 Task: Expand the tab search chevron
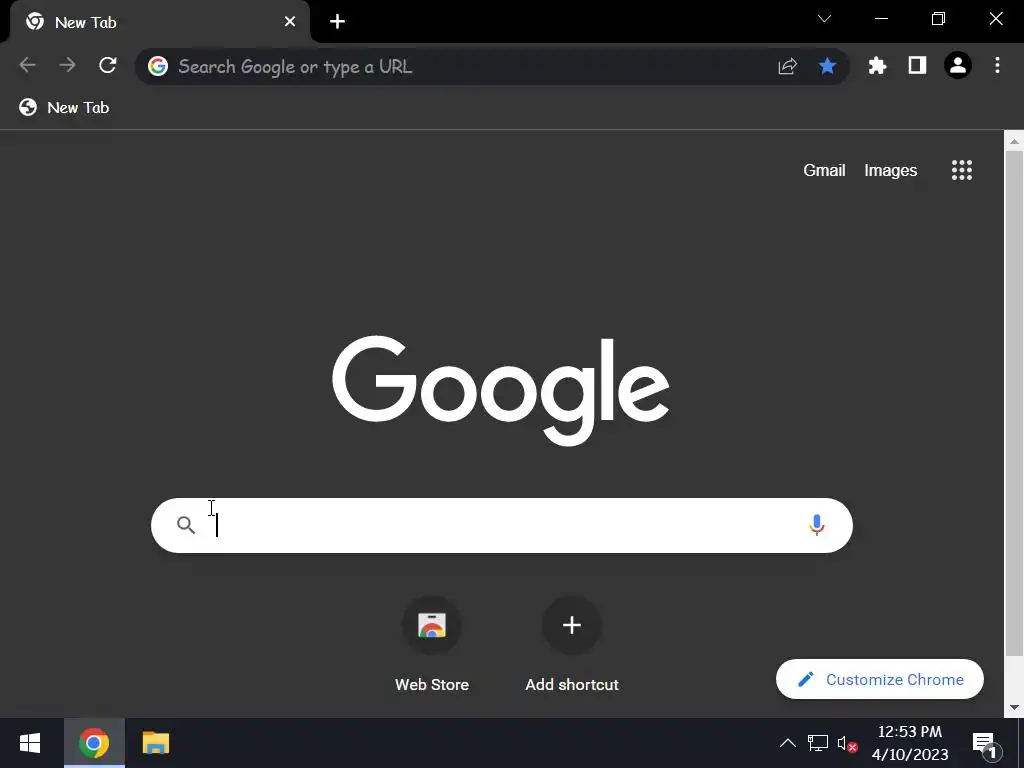825,18
